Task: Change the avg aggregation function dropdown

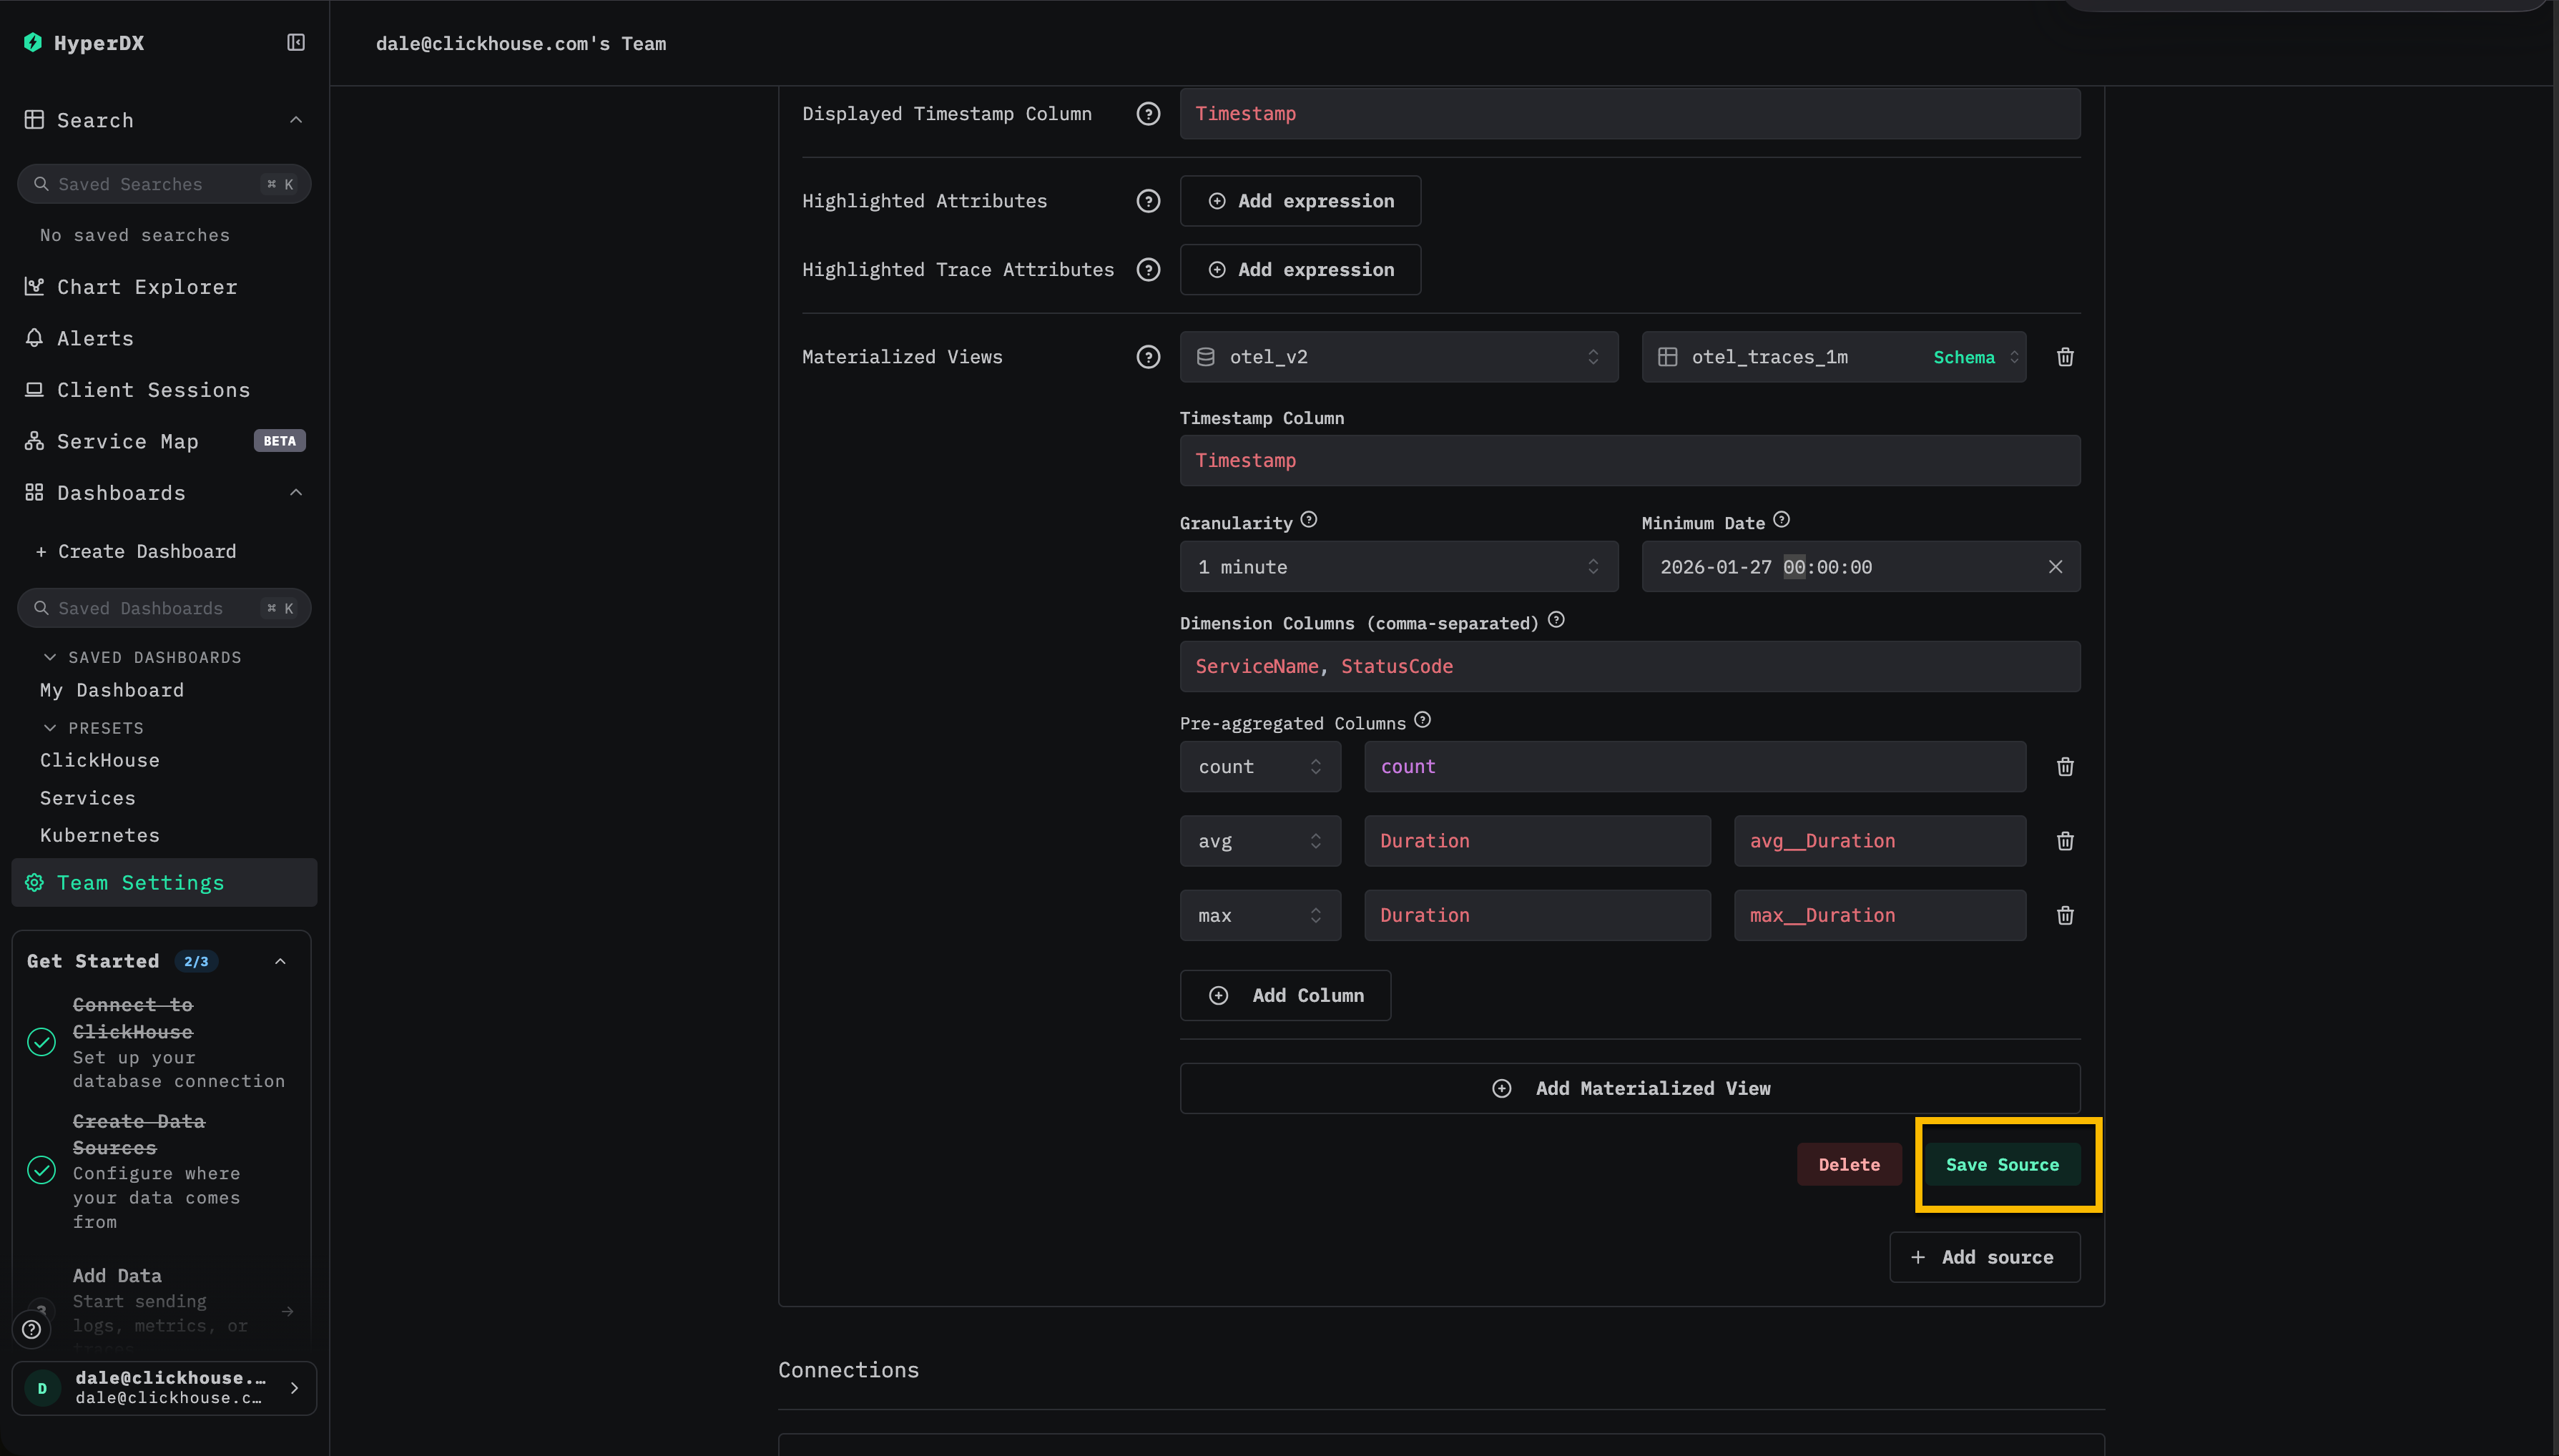Action: click(x=1260, y=841)
